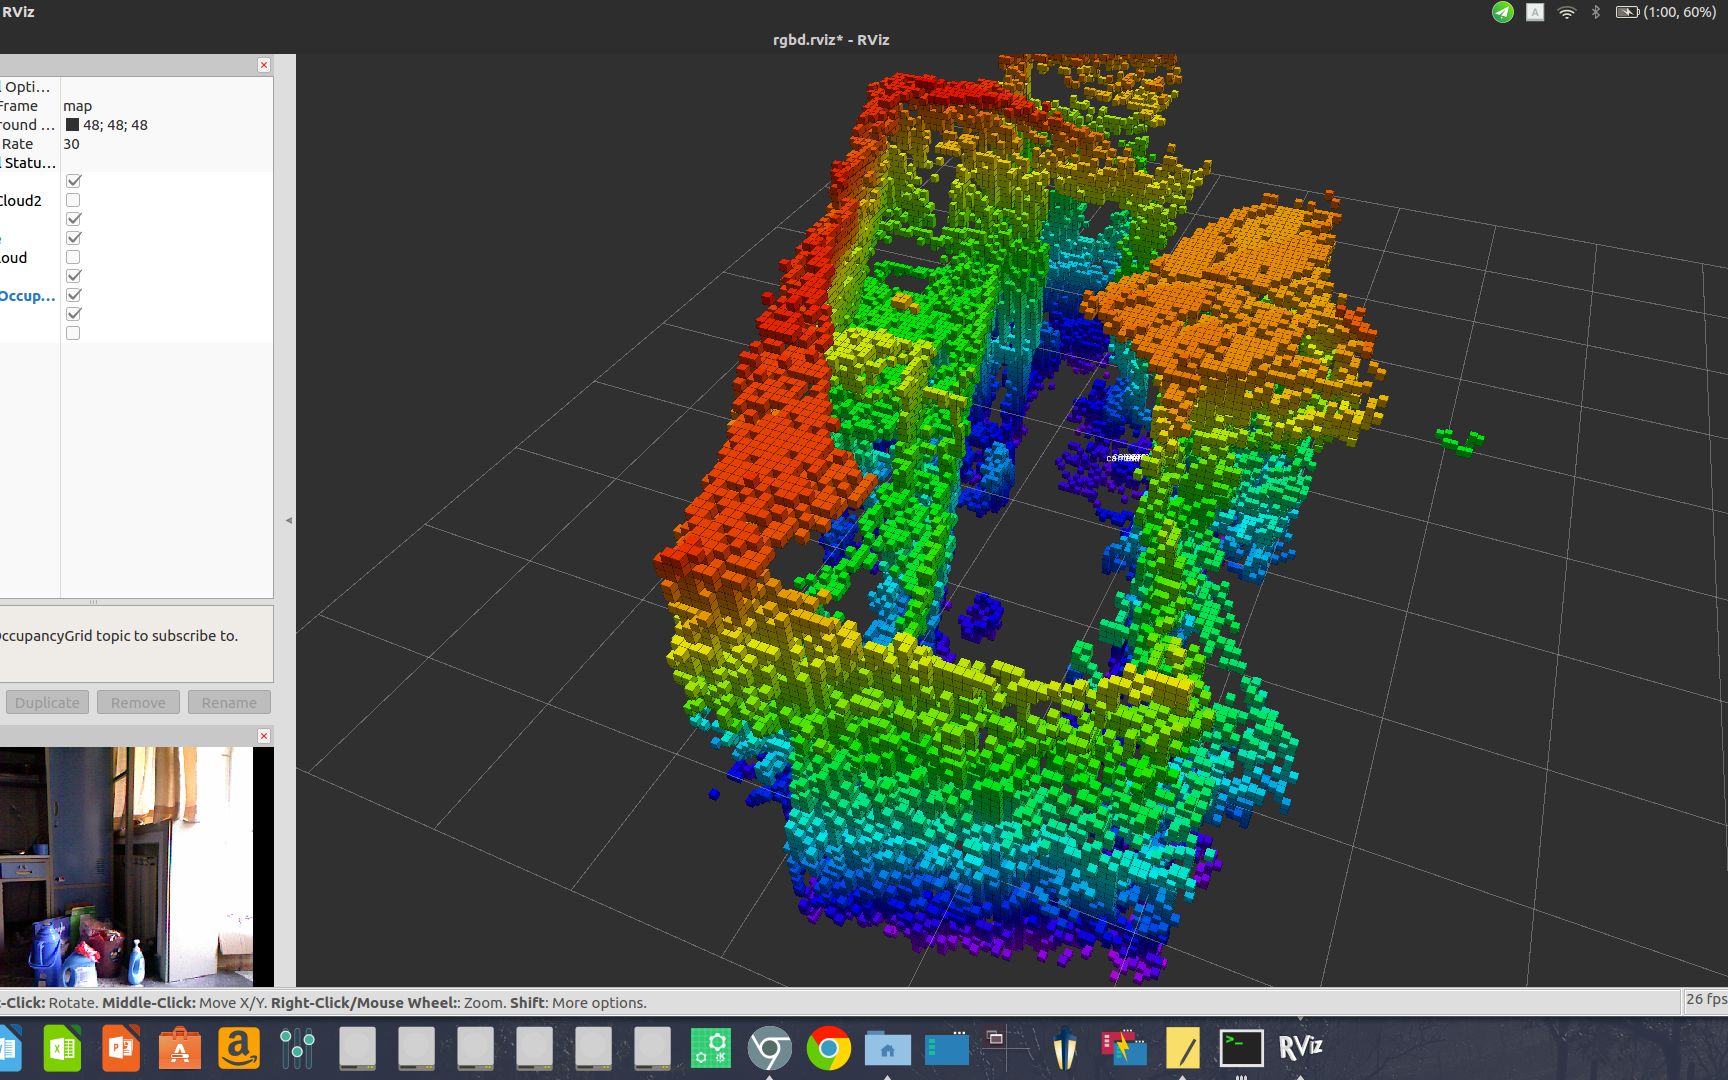The height and width of the screenshot is (1080, 1728).
Task: Enable the Cloud2 display checkbox
Action: pyautogui.click(x=73, y=200)
